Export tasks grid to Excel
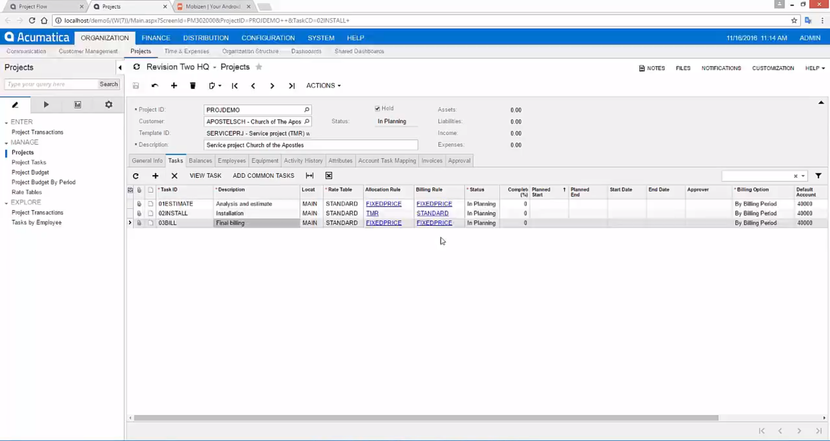Viewport: 830px width, 441px height. [328, 176]
